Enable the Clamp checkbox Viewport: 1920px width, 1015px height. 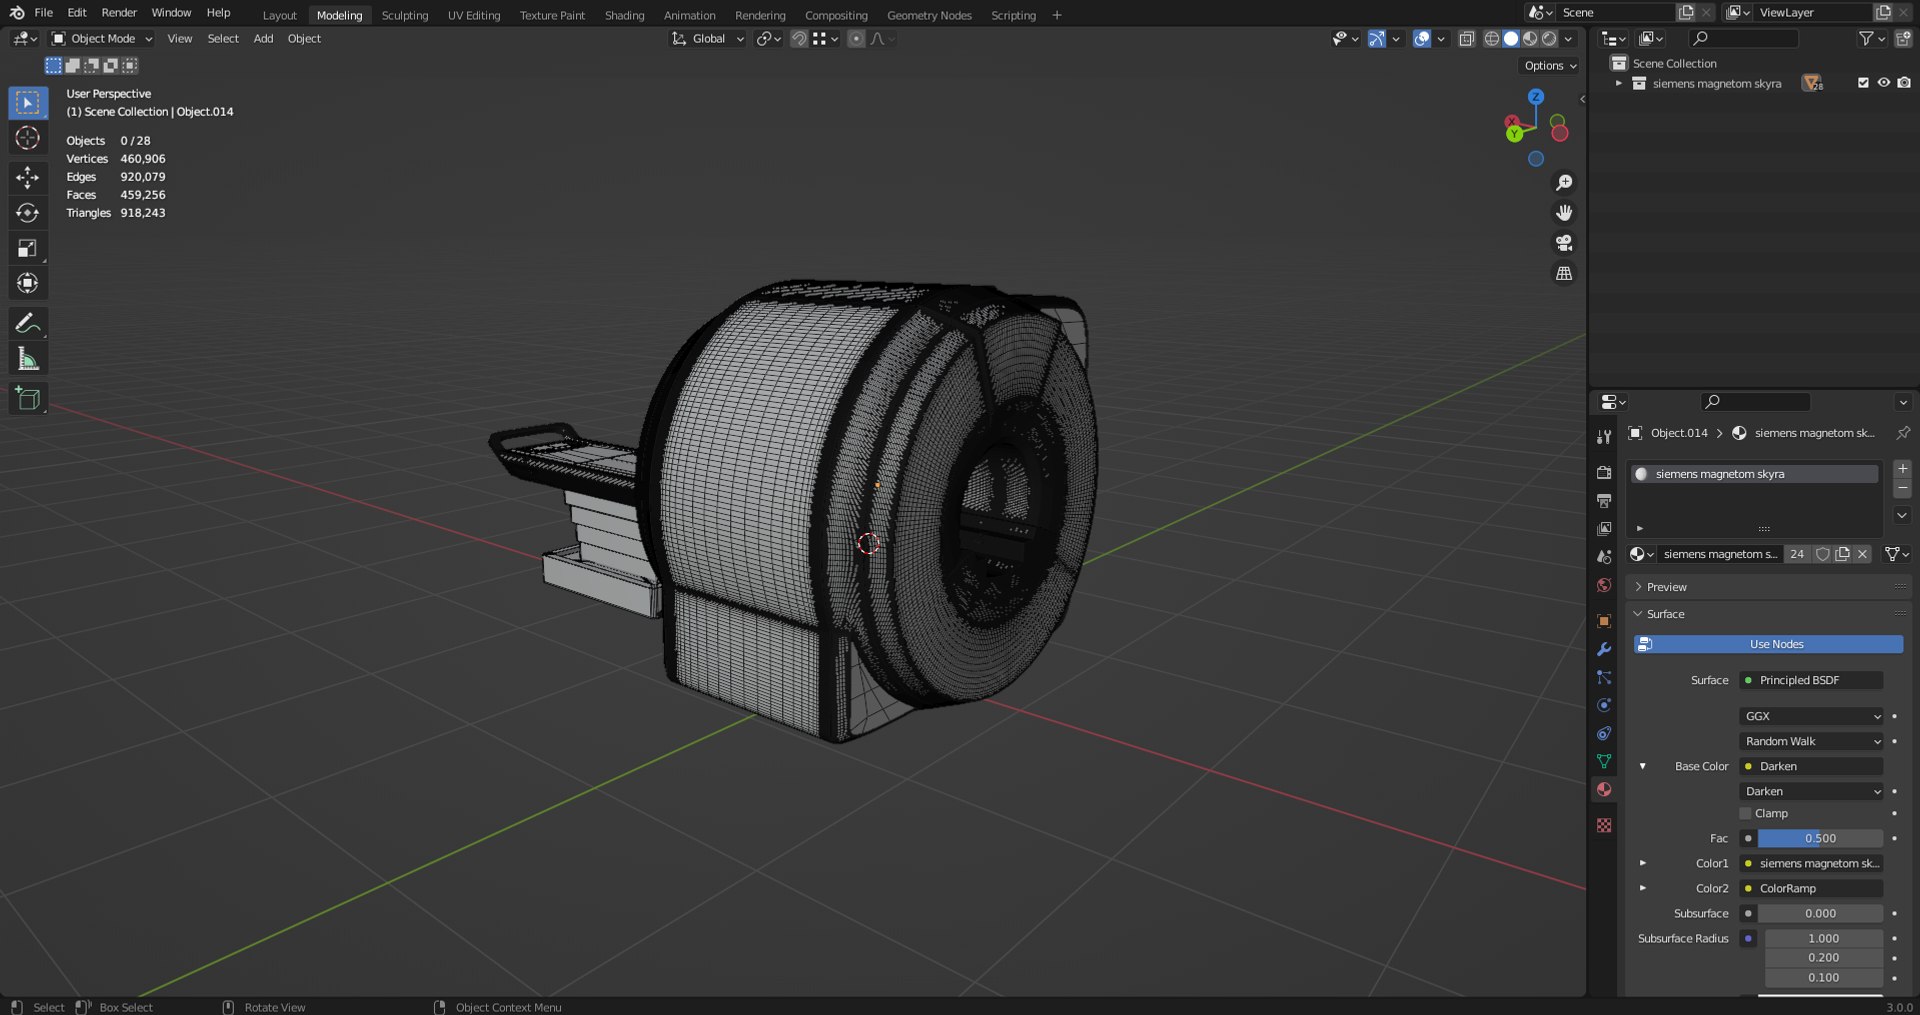[1746, 814]
